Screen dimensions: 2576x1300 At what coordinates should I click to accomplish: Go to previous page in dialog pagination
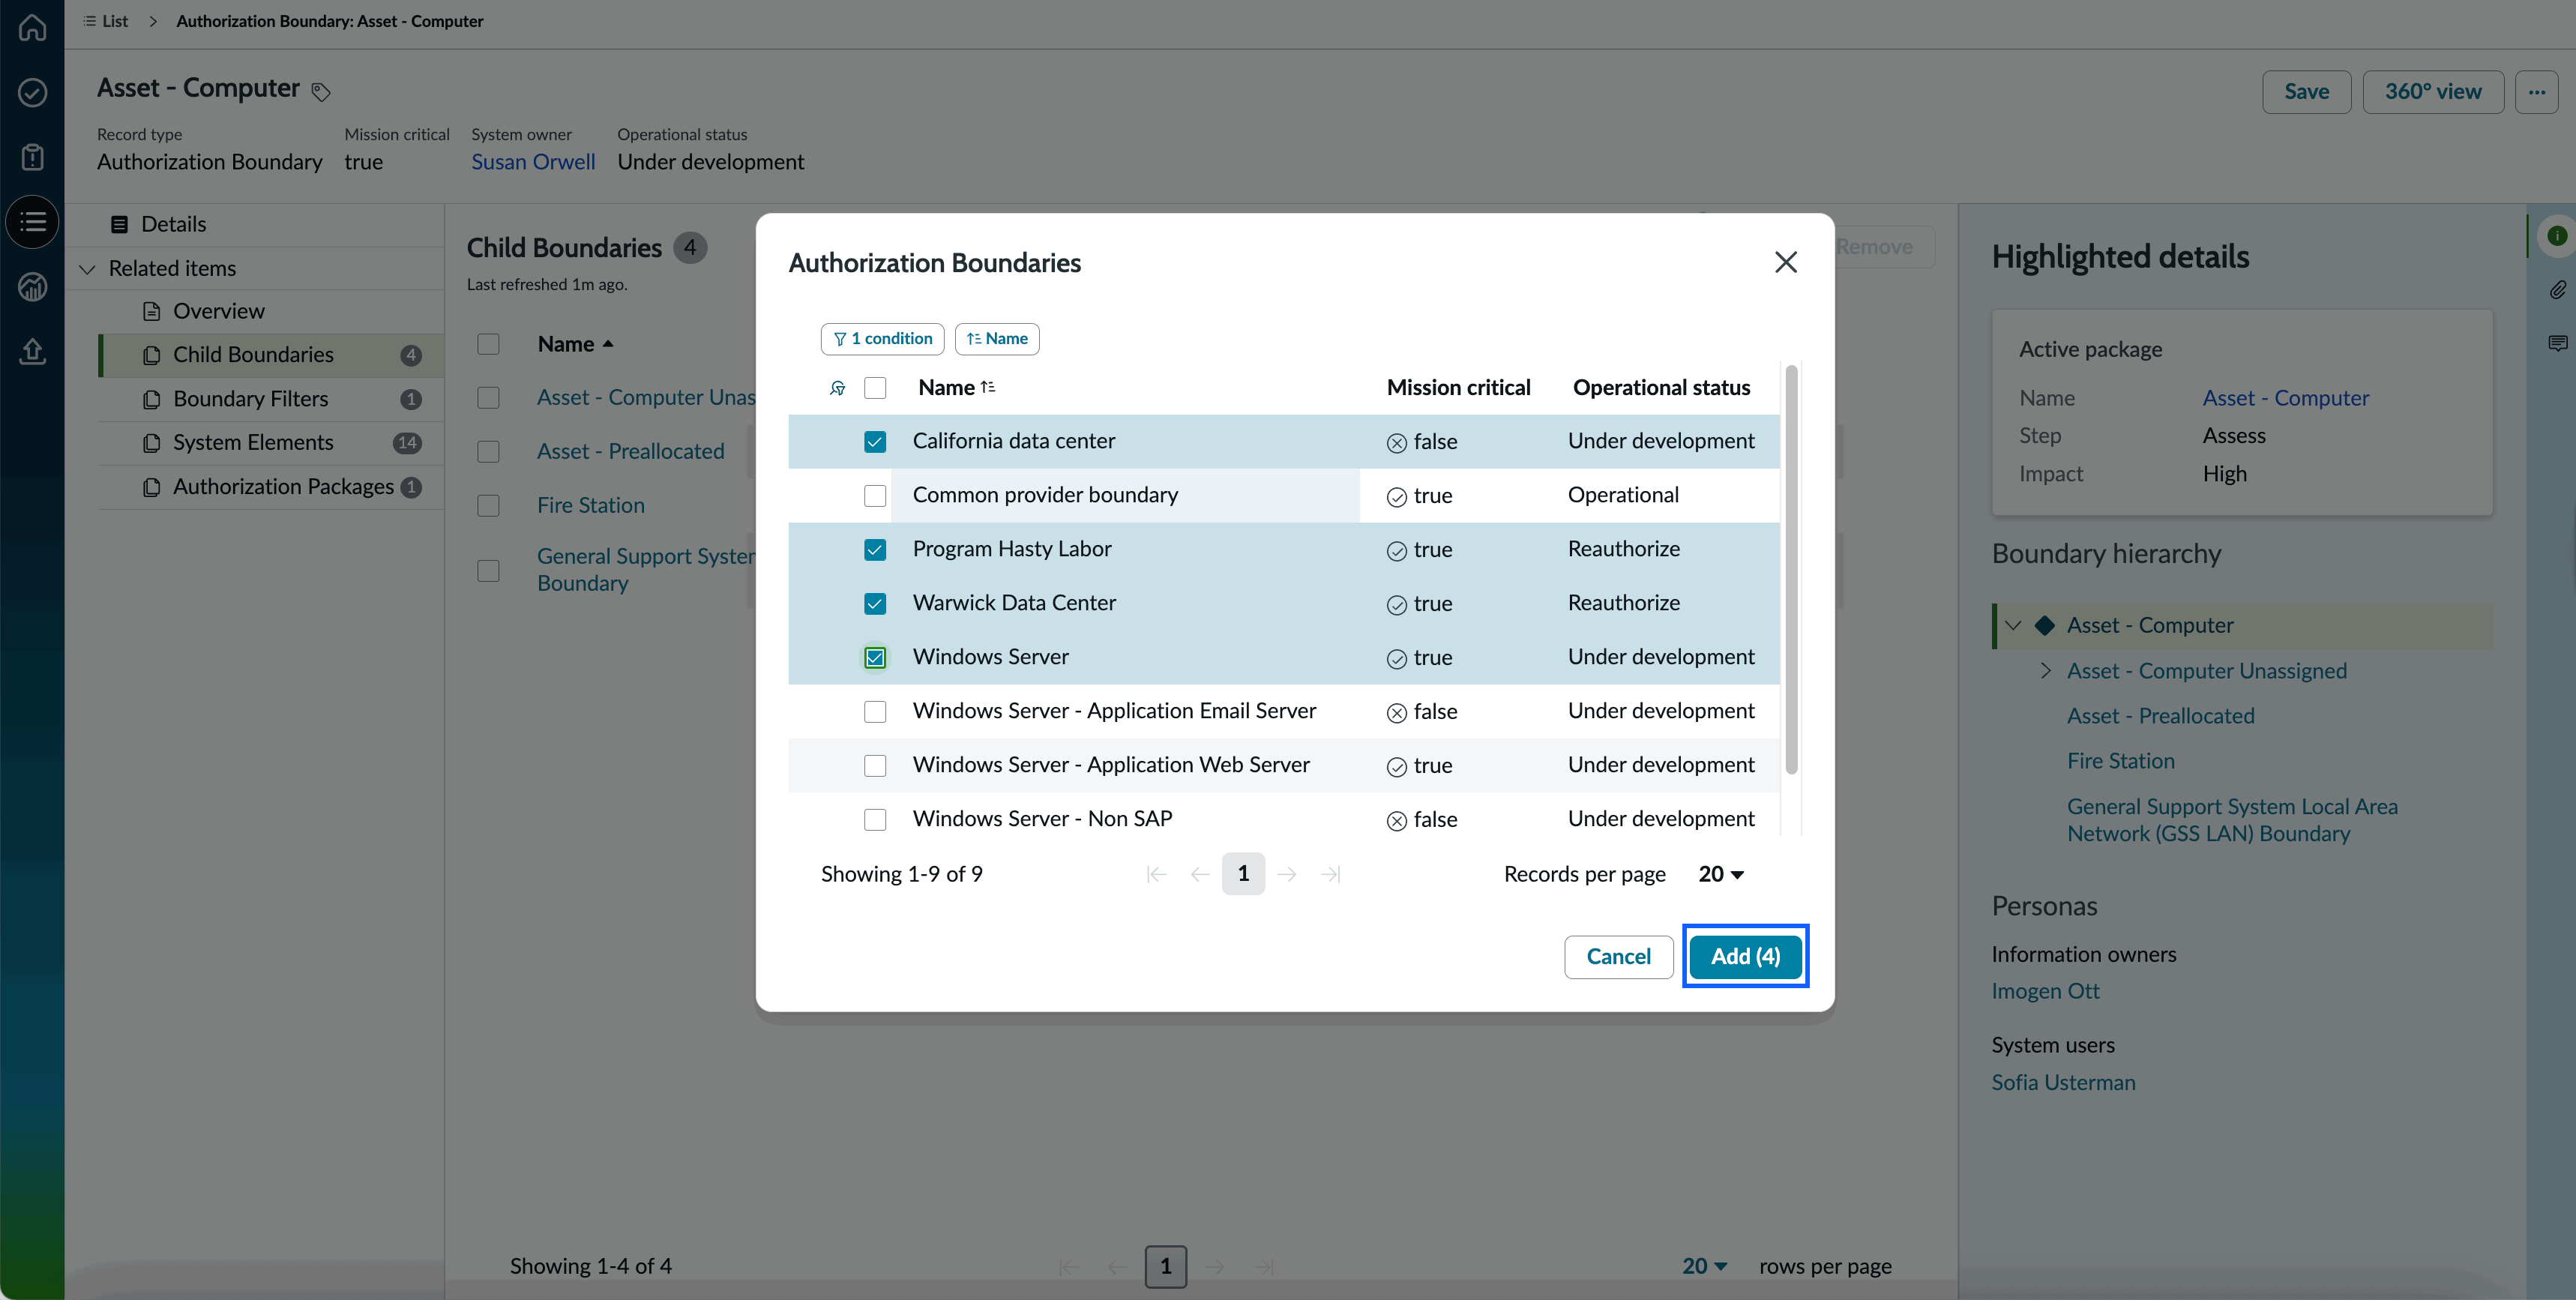pyautogui.click(x=1200, y=874)
